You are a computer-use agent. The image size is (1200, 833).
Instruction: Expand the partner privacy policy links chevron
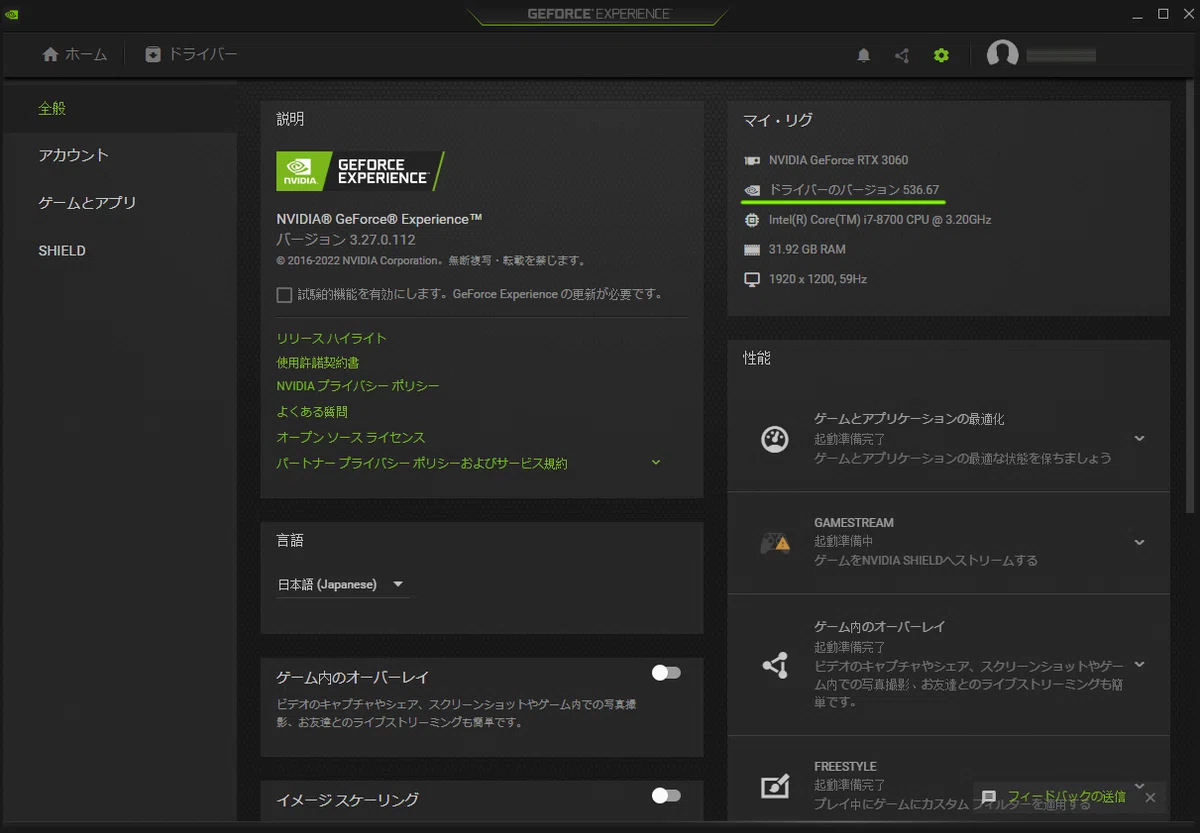coord(656,463)
